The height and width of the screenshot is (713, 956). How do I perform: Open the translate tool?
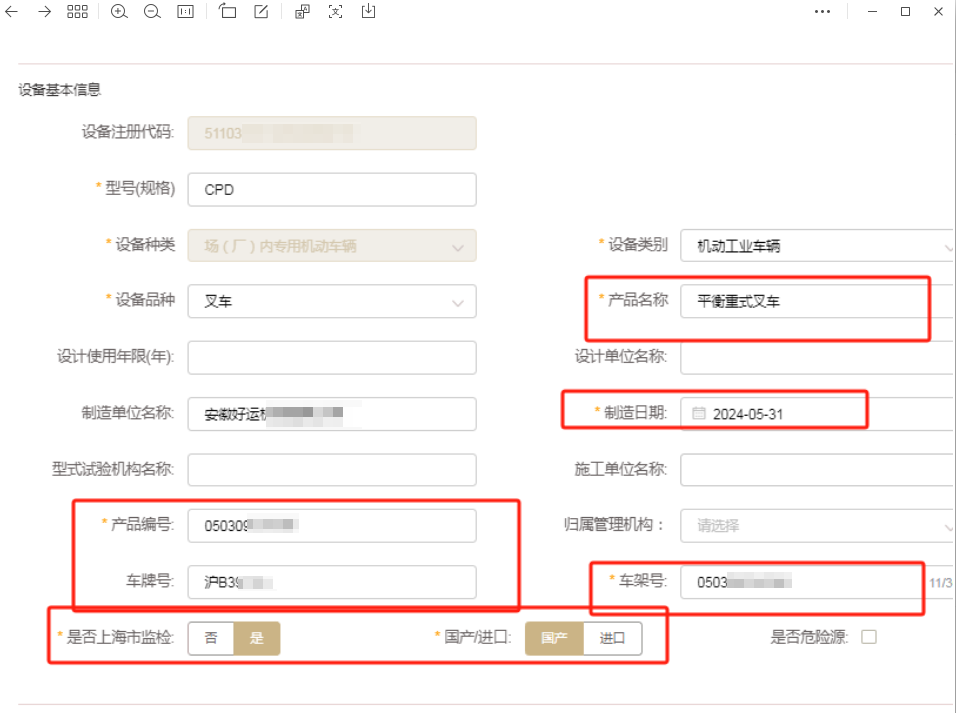coord(302,12)
